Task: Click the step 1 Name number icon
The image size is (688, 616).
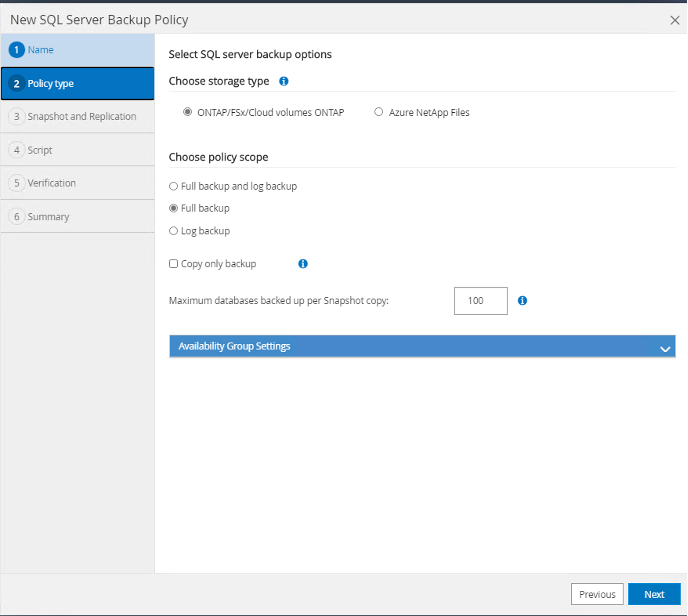Action: coord(16,50)
